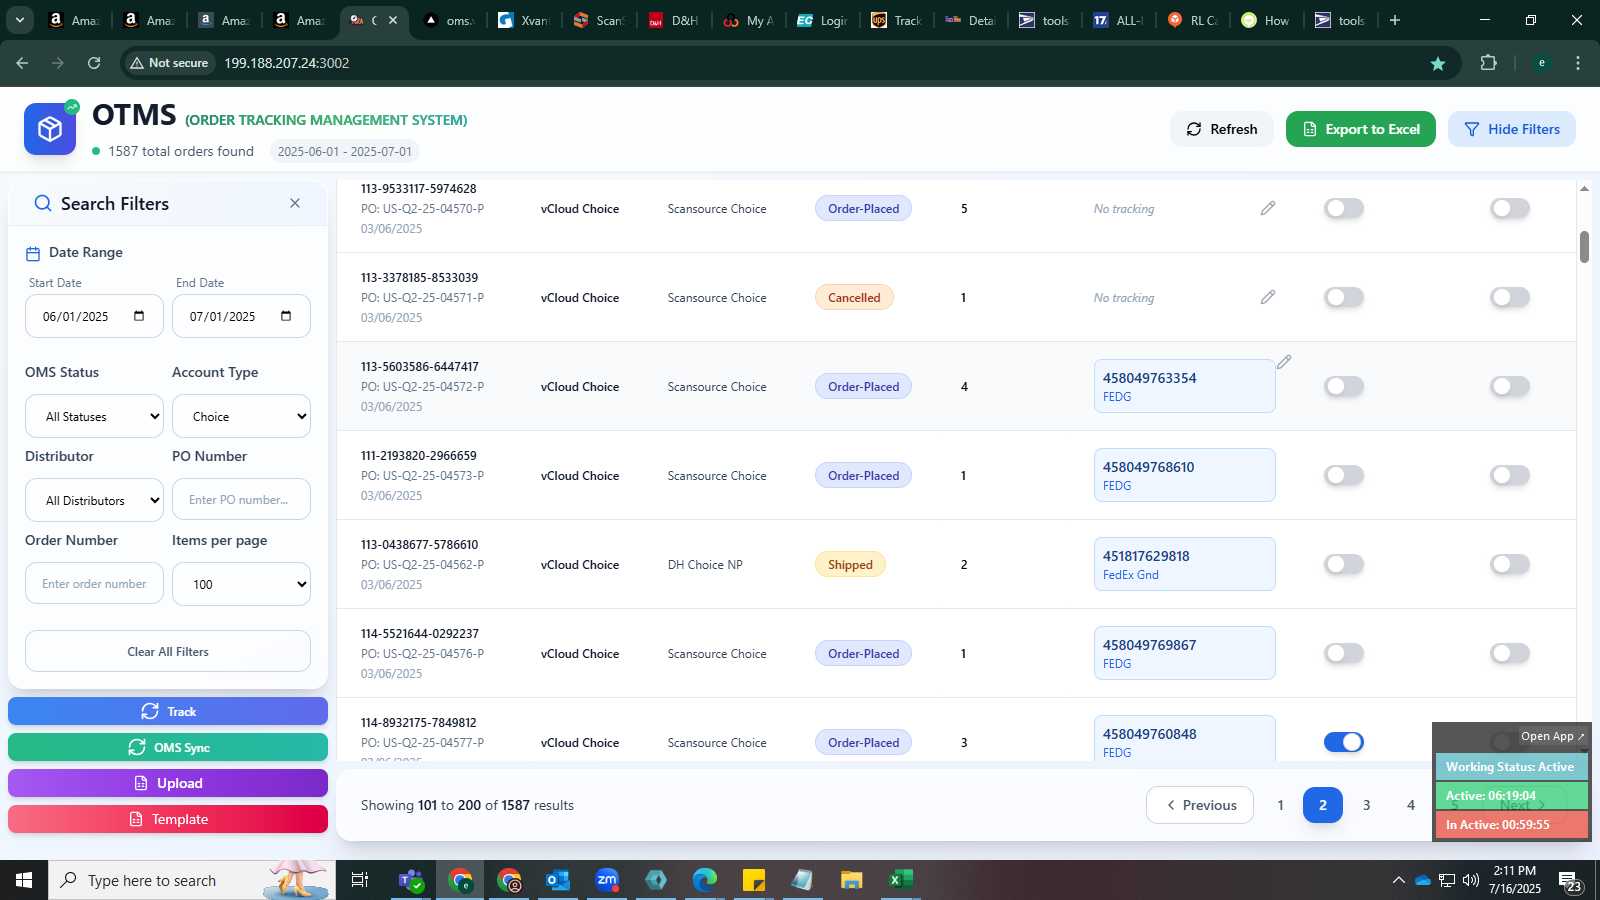
Task: Bookmark star icon in address bar
Action: 1438,63
